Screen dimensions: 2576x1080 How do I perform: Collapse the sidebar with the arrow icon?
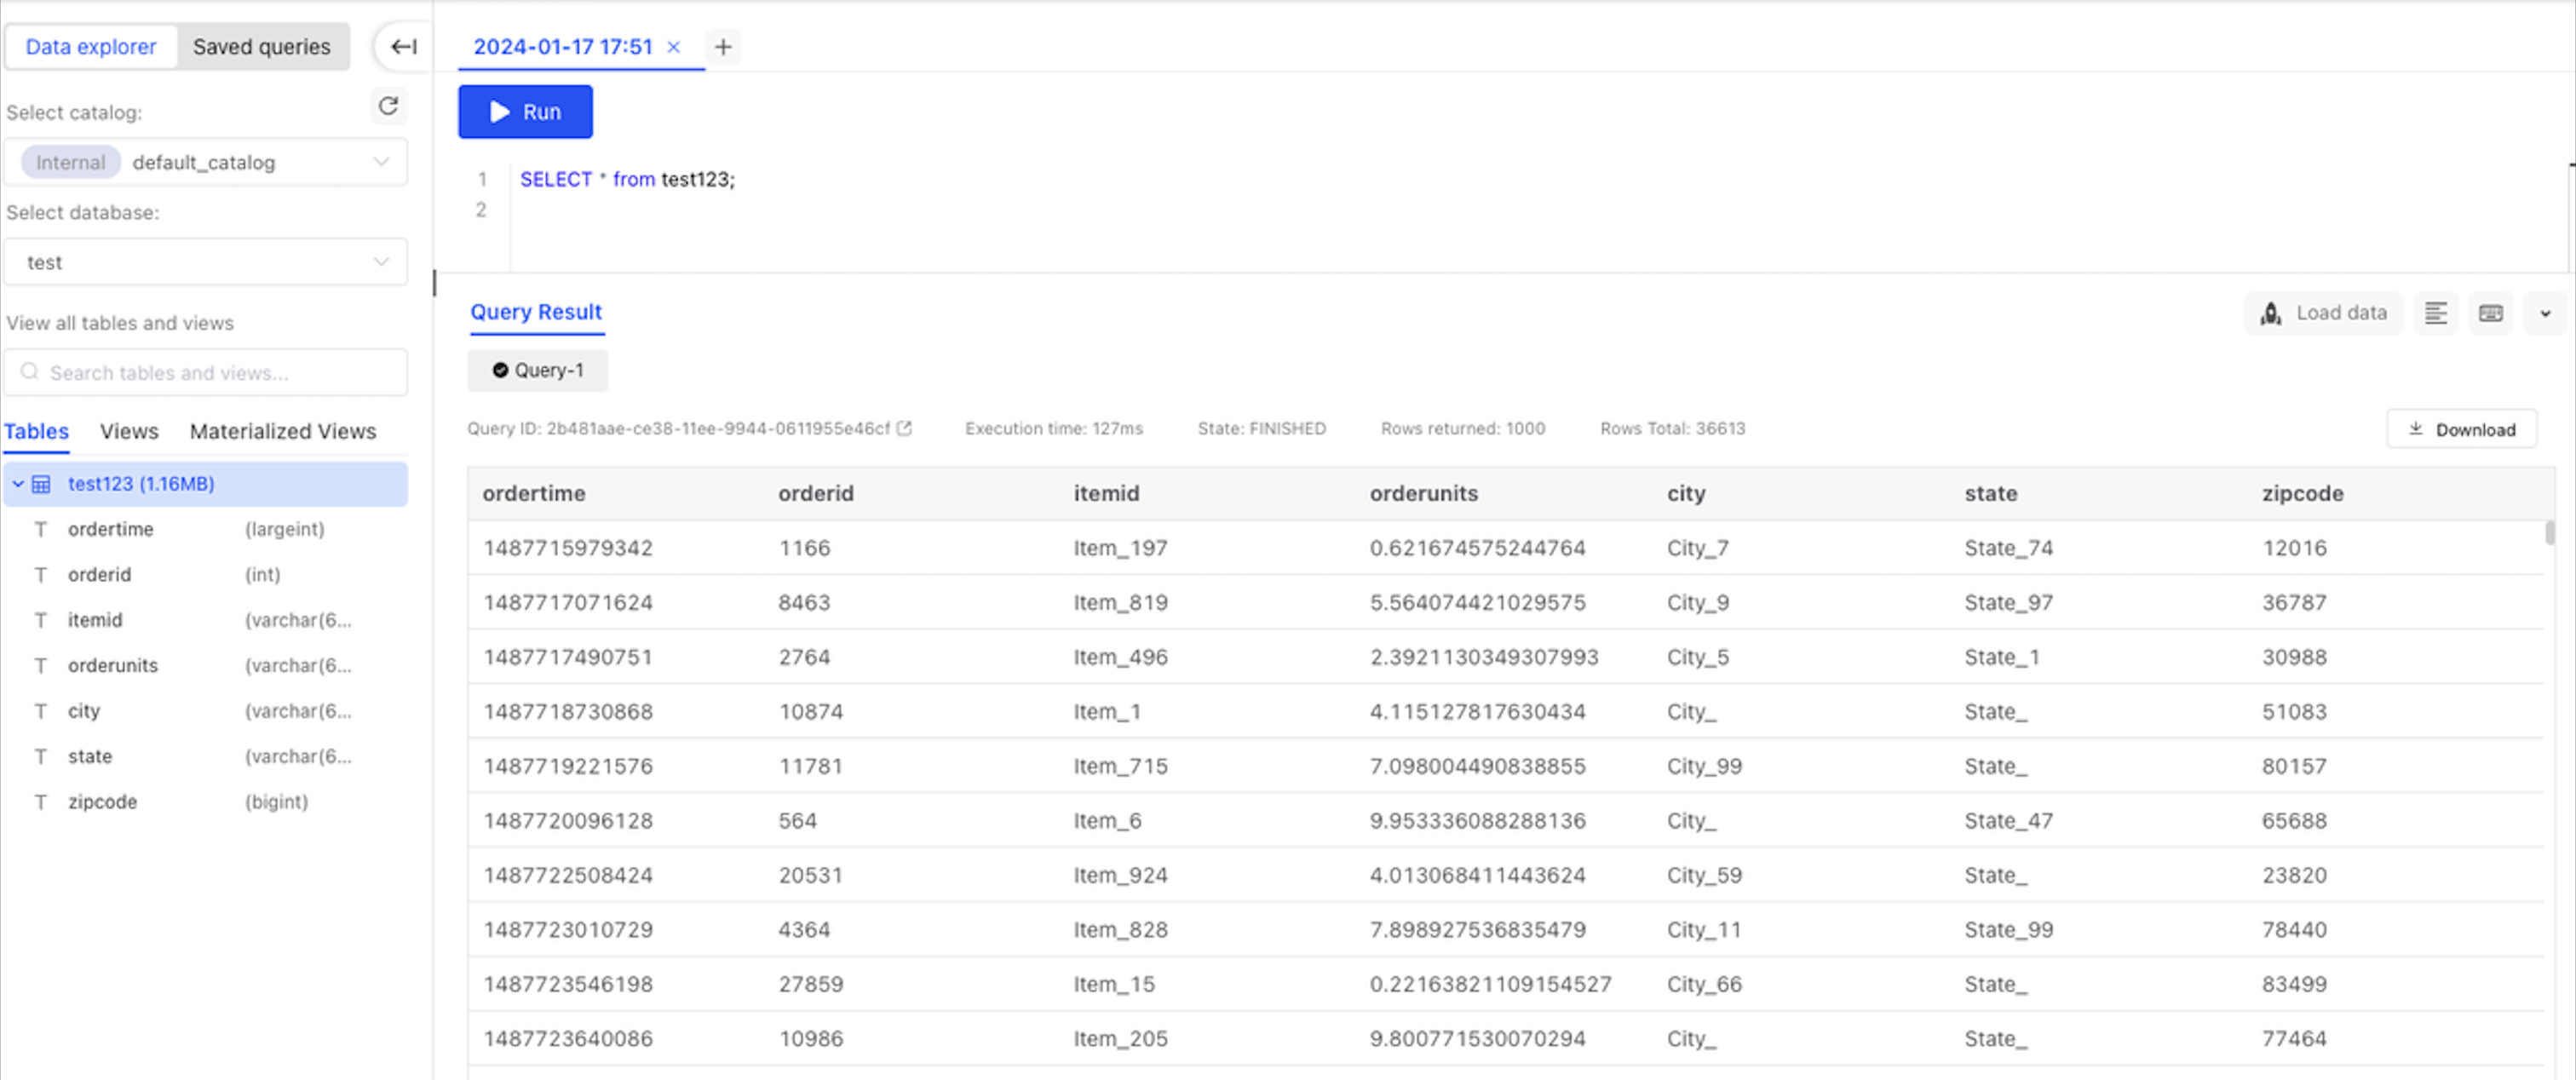coord(403,46)
